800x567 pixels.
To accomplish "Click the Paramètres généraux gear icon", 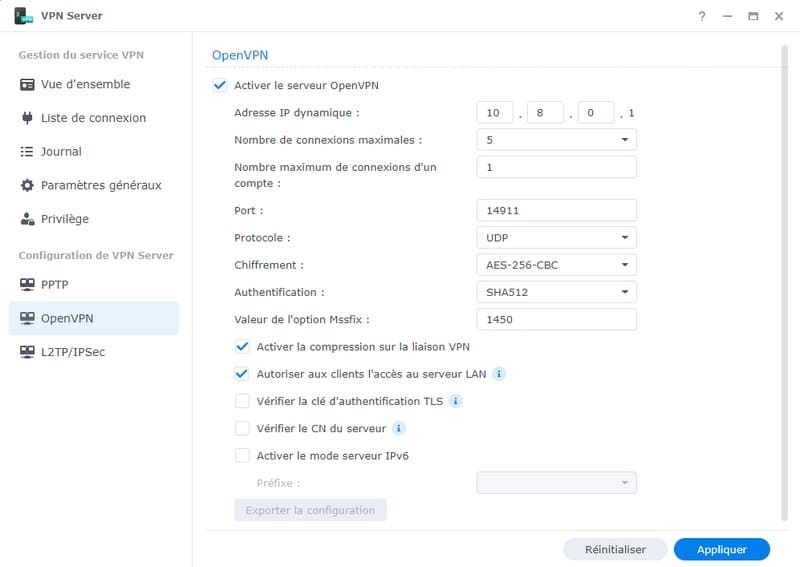I will coord(28,185).
